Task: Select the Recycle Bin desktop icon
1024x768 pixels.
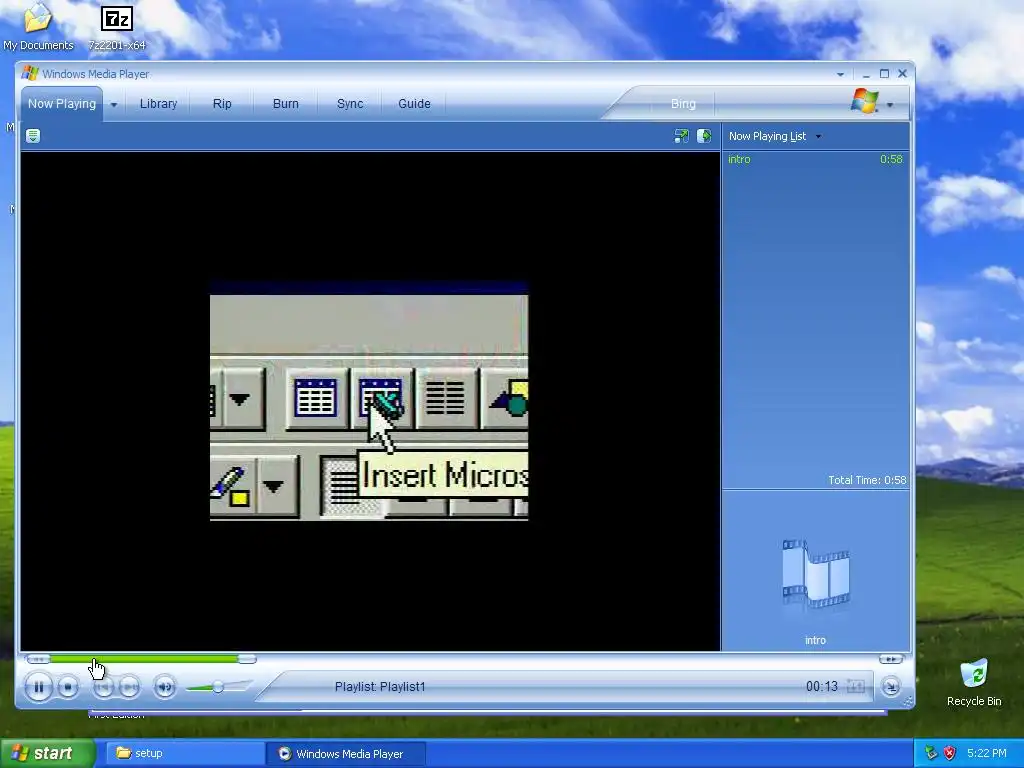Action: pyautogui.click(x=974, y=682)
